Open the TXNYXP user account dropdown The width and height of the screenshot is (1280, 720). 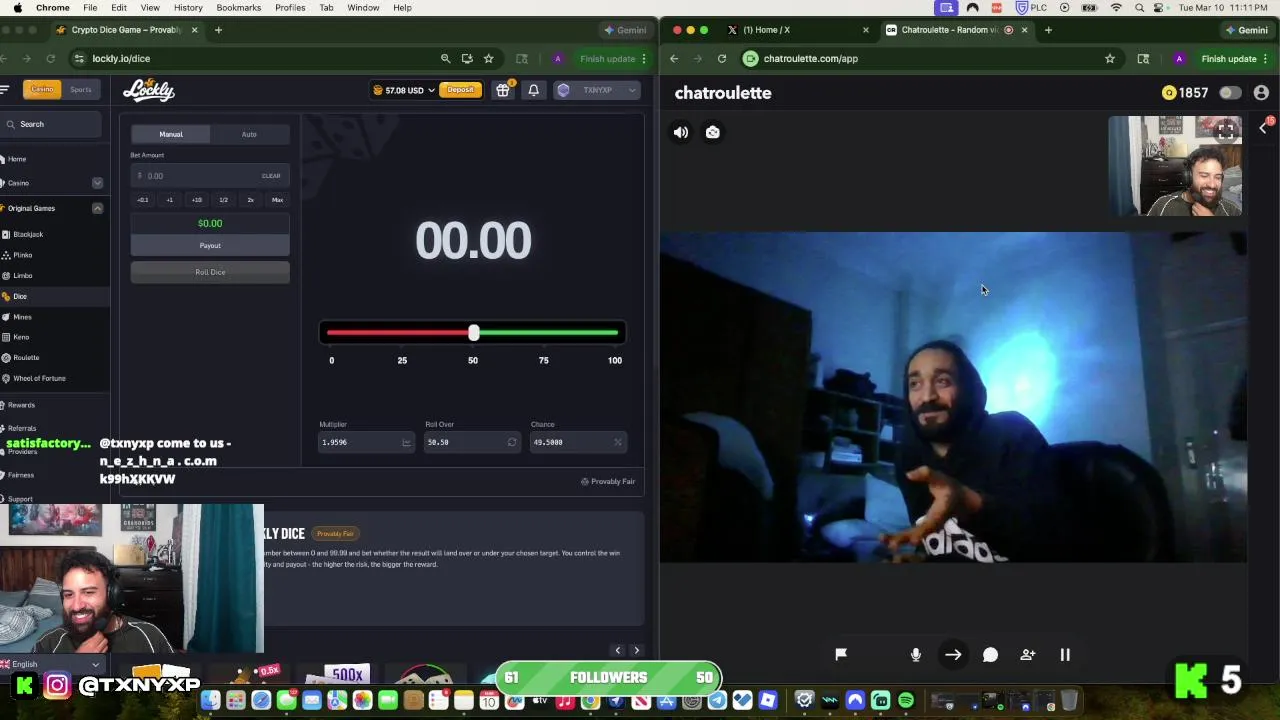click(x=597, y=90)
